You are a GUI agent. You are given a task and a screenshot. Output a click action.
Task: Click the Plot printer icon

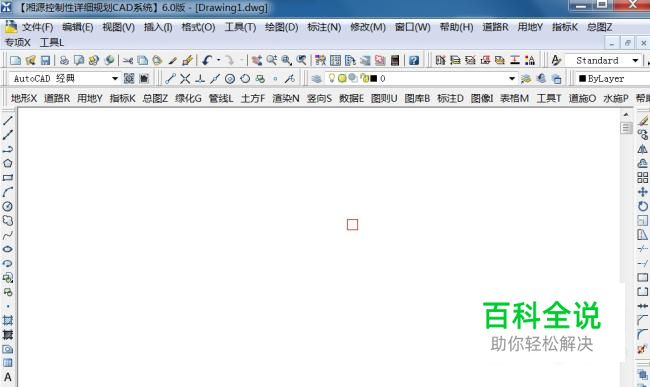point(64,60)
